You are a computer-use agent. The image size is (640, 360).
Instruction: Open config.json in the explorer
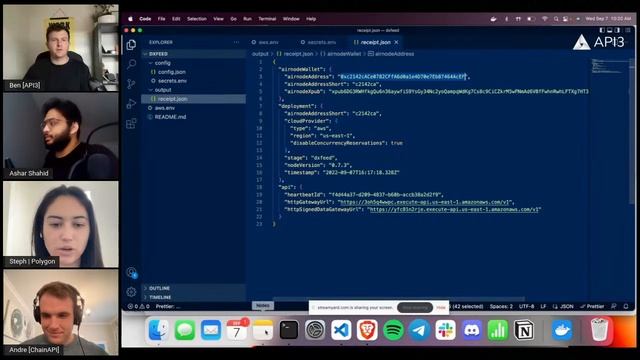(193, 72)
